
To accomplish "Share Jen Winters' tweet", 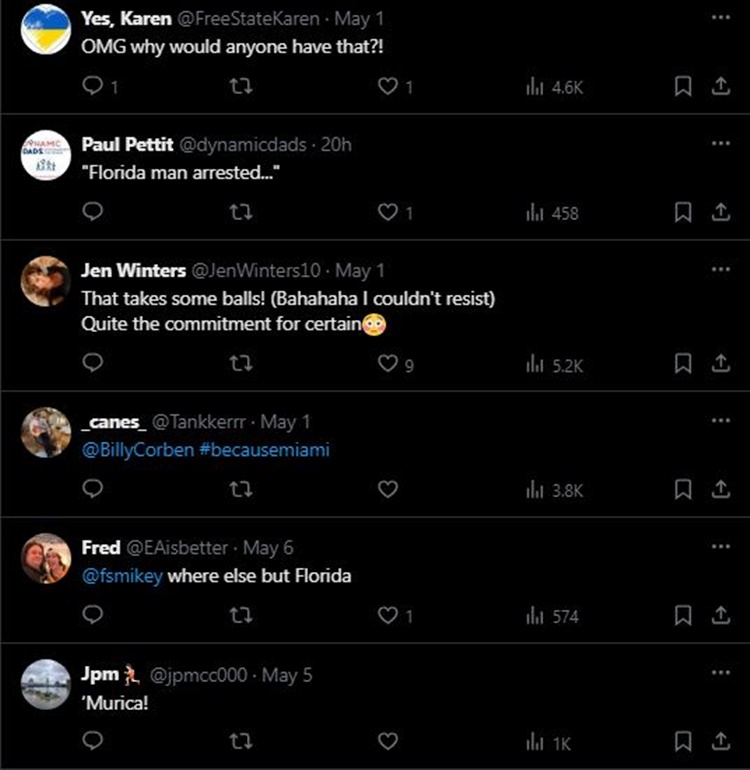I will (719, 365).
